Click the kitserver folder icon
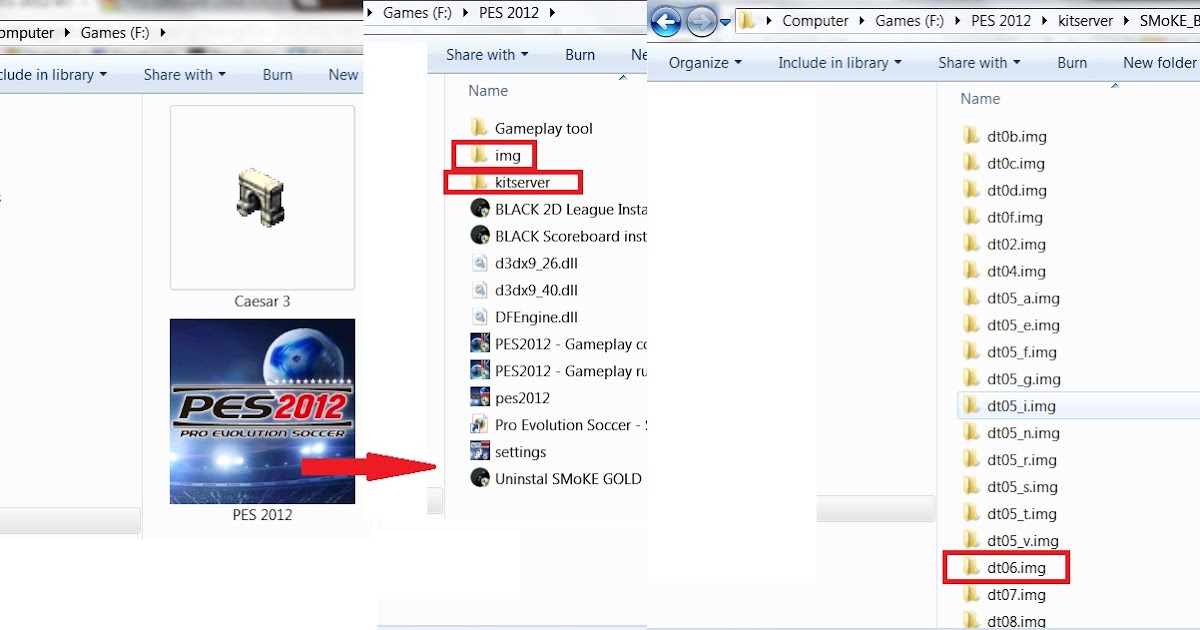This screenshot has height=630, width=1200. [479, 182]
